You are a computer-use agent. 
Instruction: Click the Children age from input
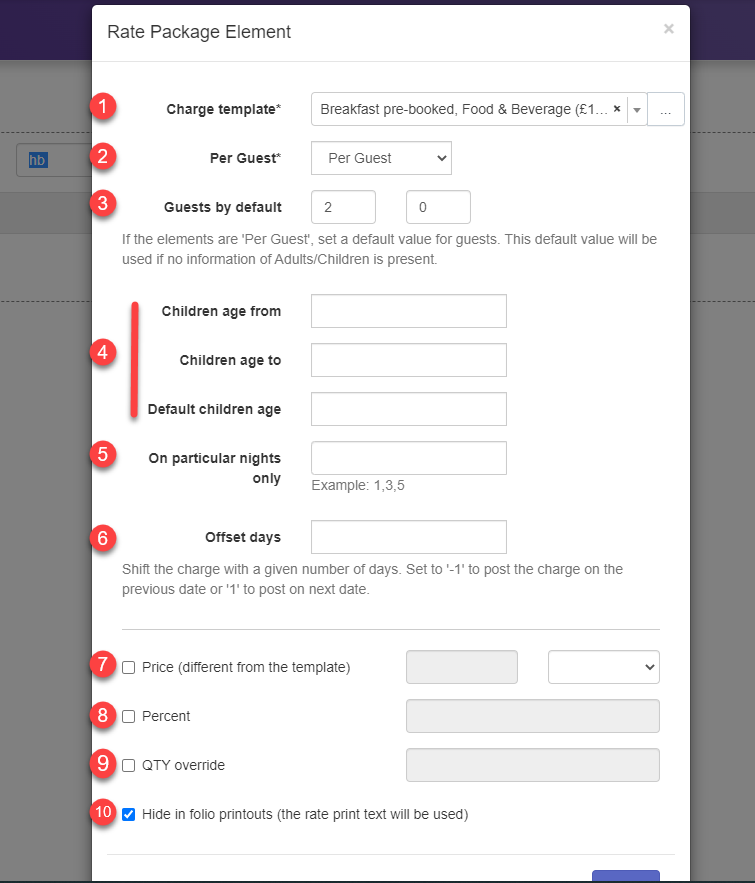coord(408,311)
